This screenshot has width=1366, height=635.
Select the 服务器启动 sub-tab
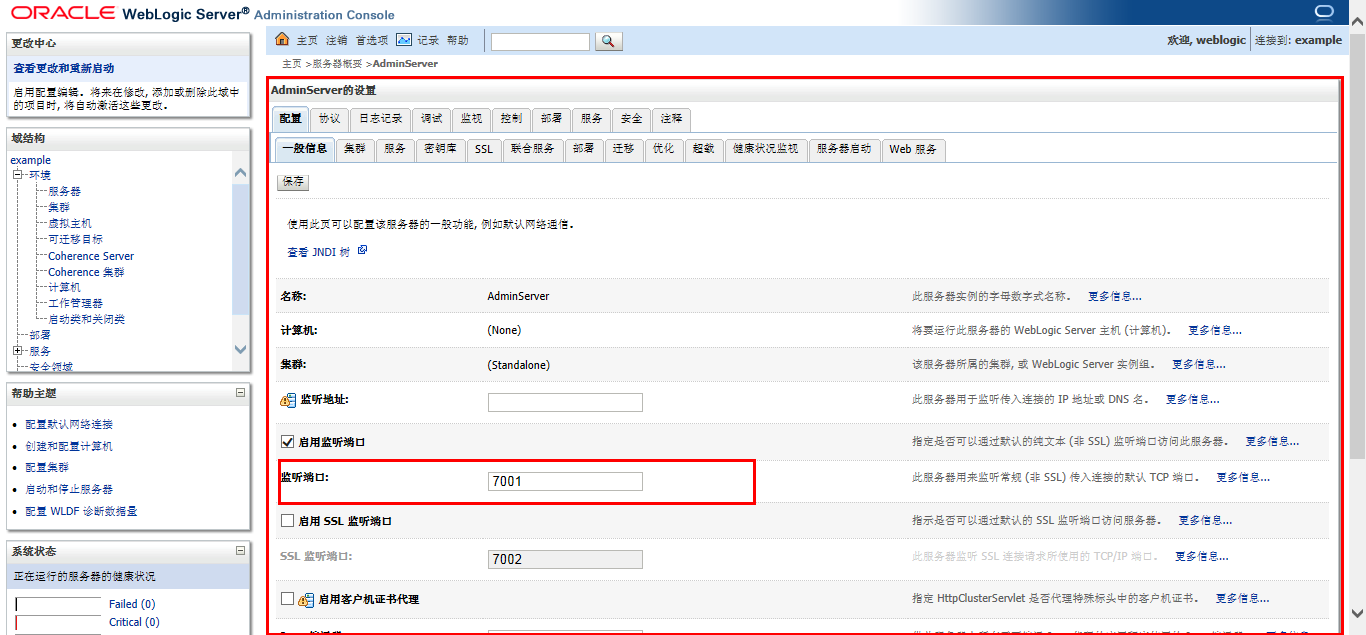(844, 149)
